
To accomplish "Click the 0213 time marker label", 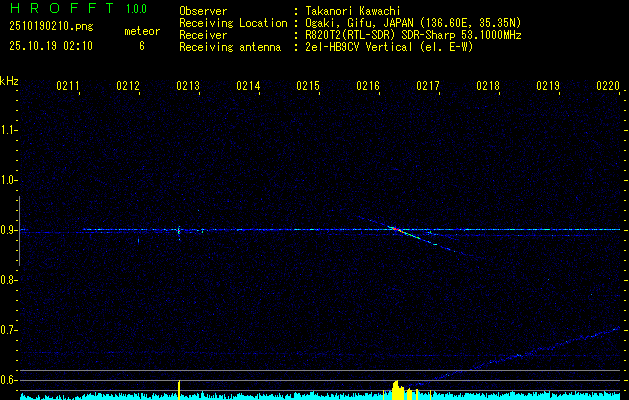I will (x=188, y=86).
